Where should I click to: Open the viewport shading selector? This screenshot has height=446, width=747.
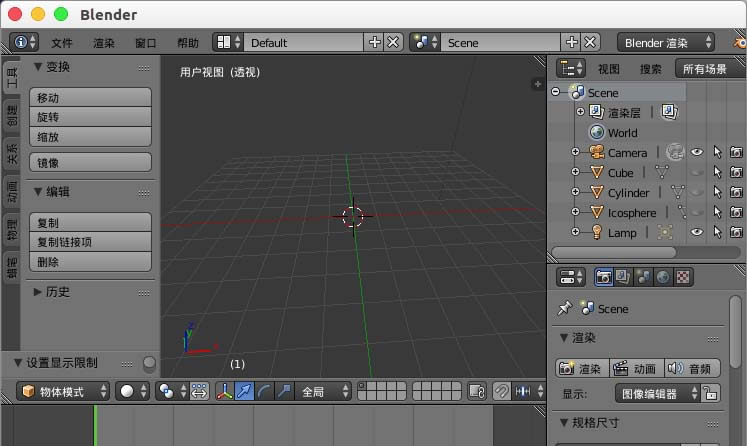click(x=133, y=392)
